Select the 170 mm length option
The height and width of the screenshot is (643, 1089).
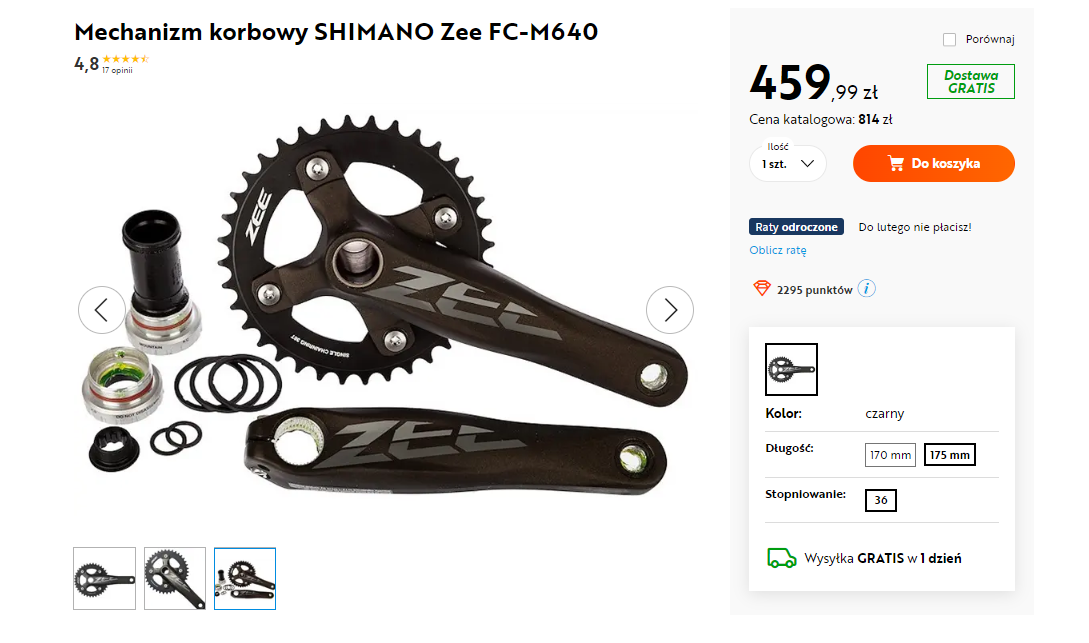(890, 455)
